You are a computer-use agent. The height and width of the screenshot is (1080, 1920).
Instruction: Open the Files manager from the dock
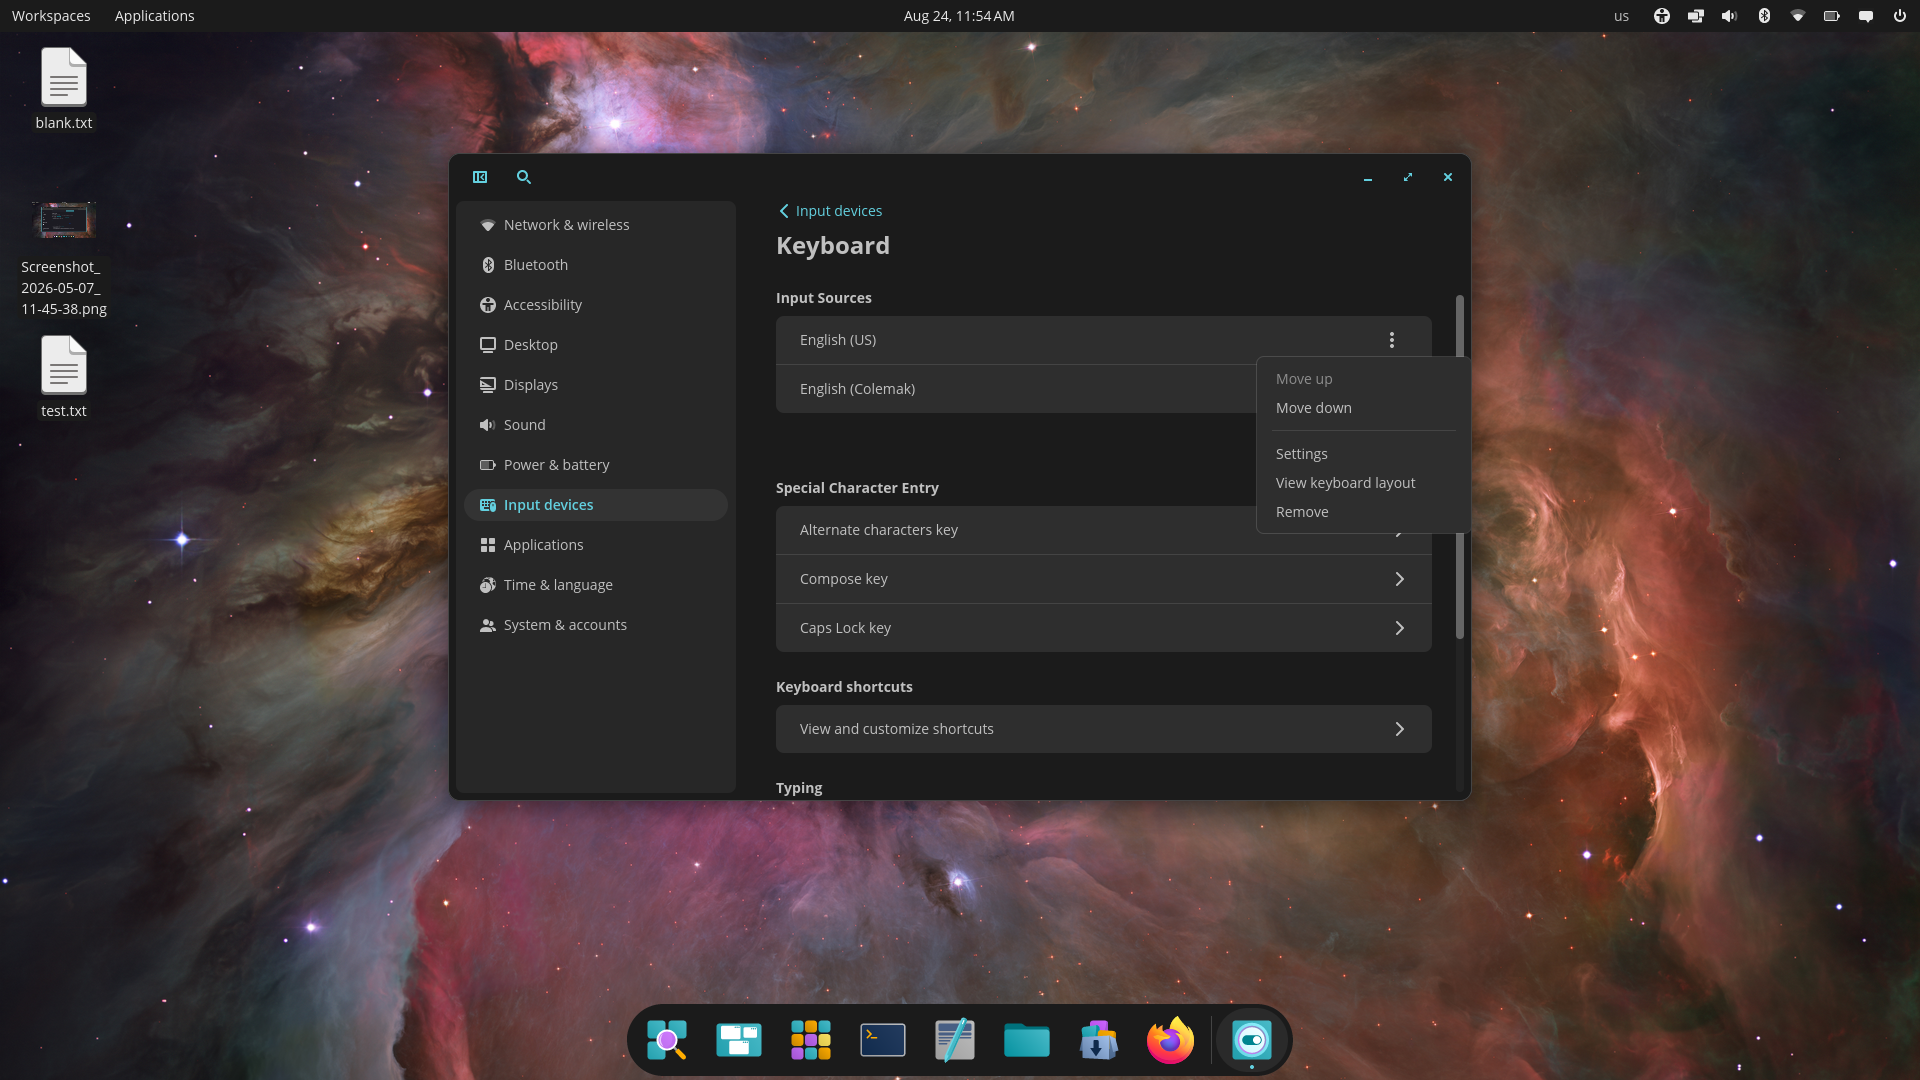(1027, 1040)
